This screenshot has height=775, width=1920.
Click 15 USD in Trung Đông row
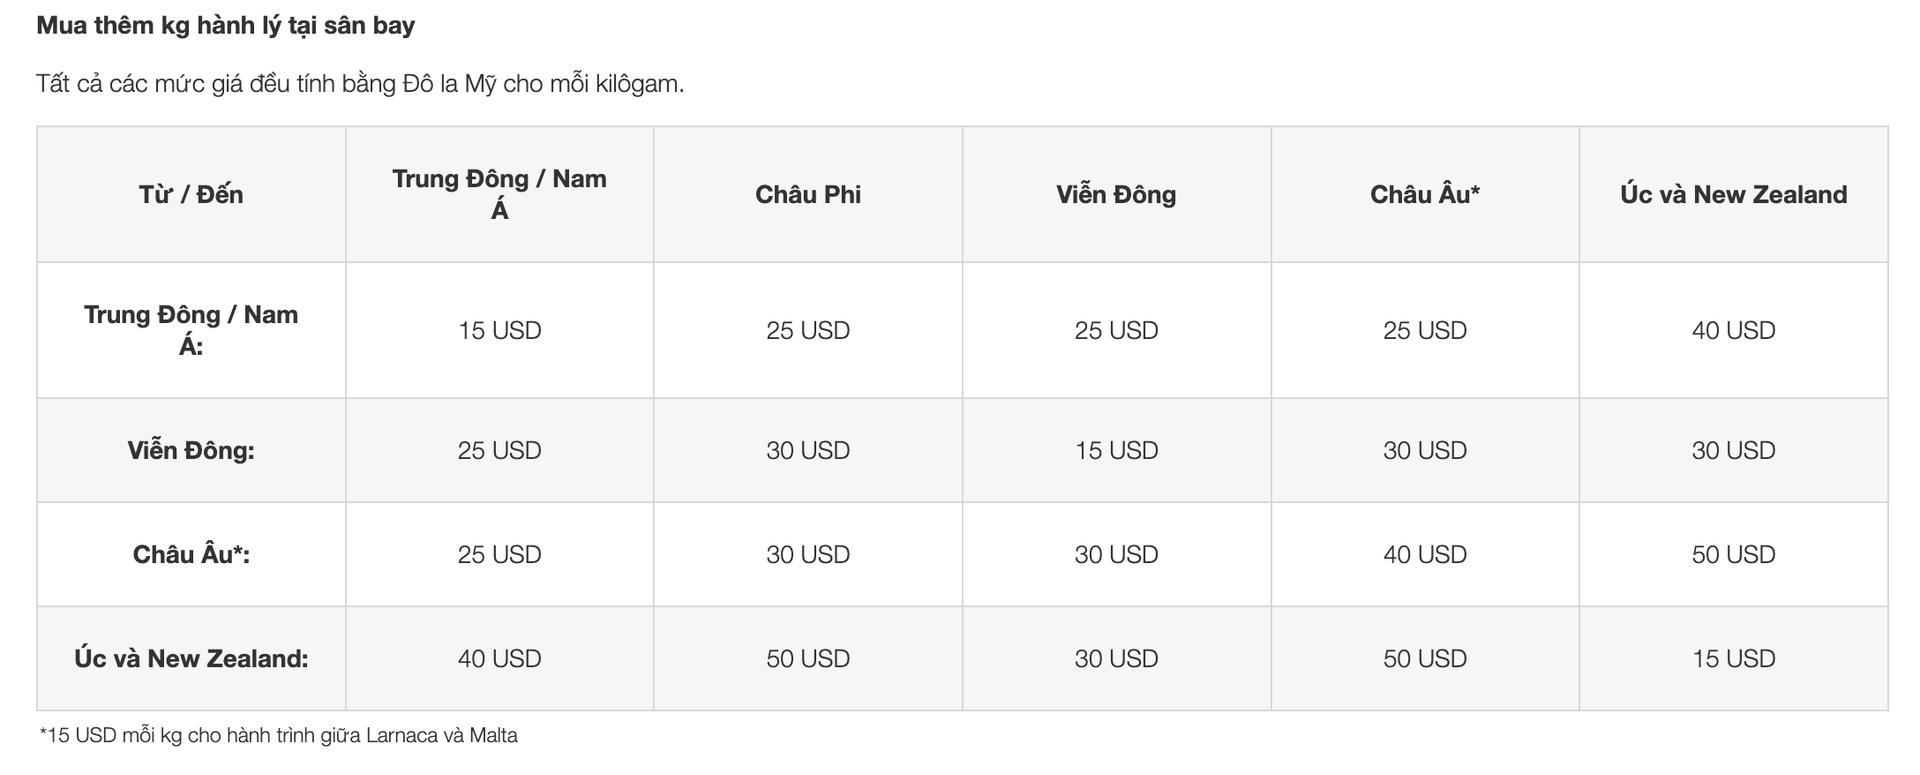tap(500, 330)
